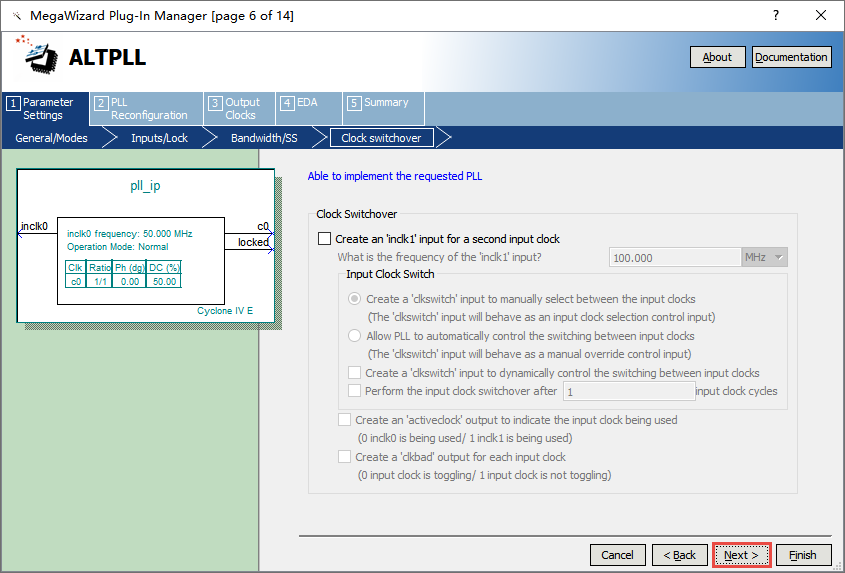Open the Documentation button
This screenshot has width=845, height=573.
tap(791, 57)
